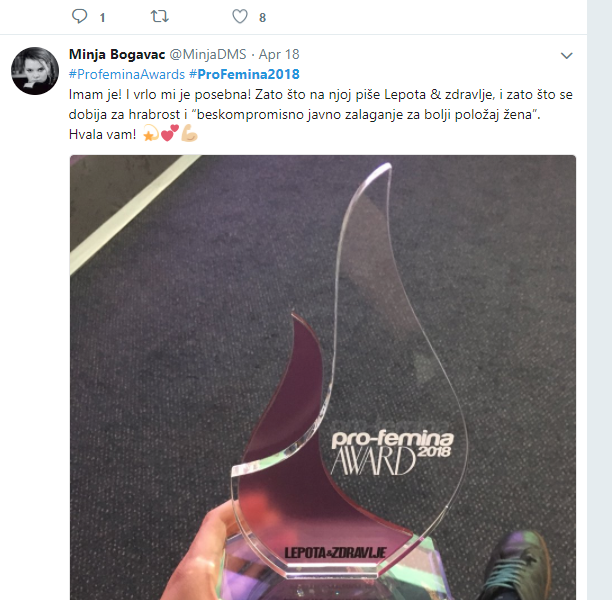The width and height of the screenshot is (612, 600).
Task: Like the tweet with the heart icon
Action: tap(240, 16)
